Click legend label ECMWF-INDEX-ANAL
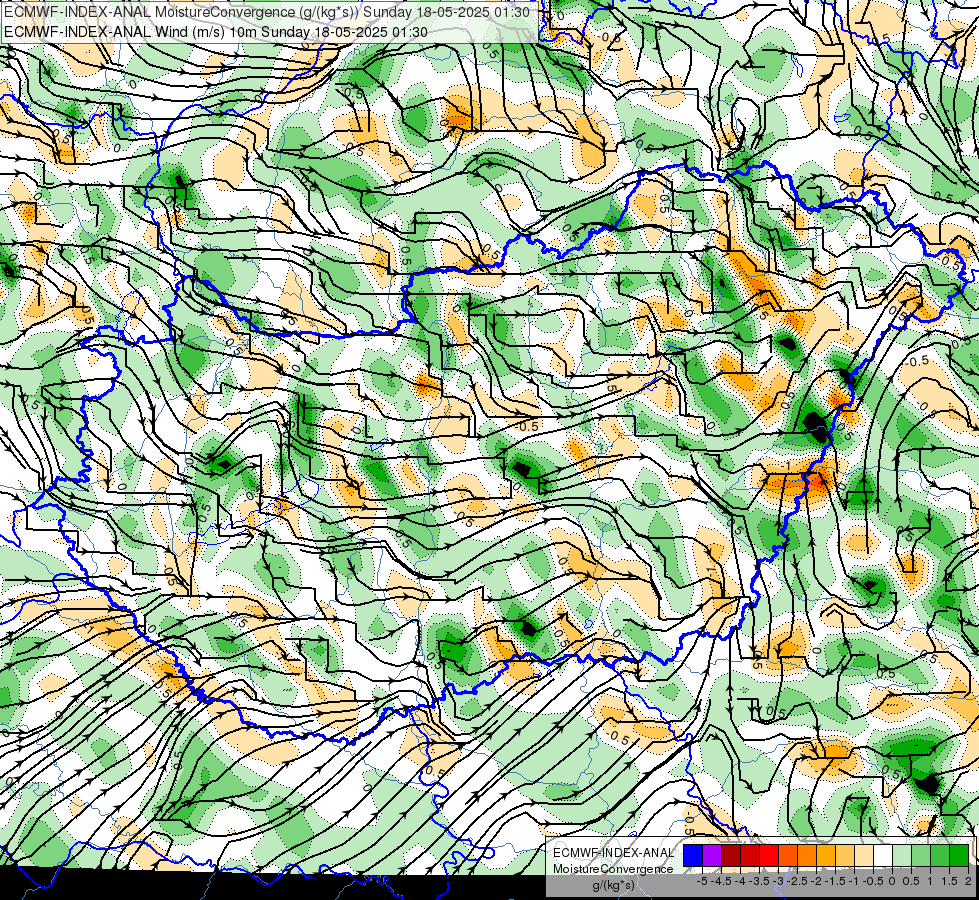This screenshot has height=900, width=979. pos(613,853)
